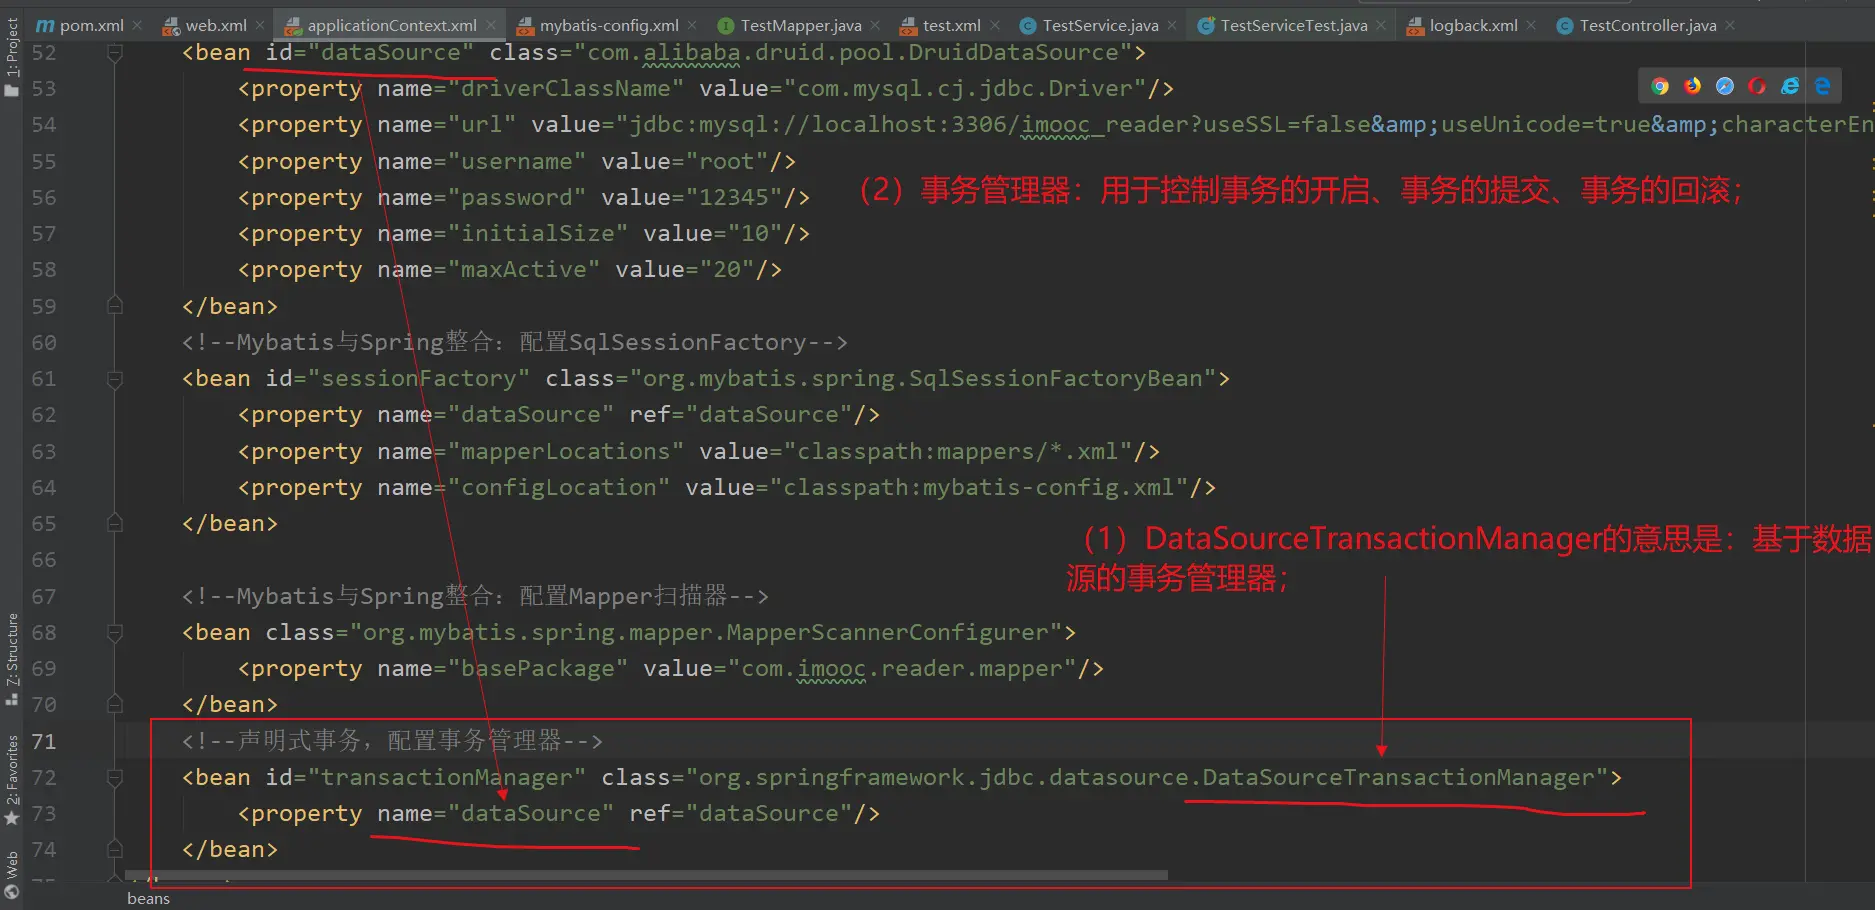Click the 'root' username value
This screenshot has width=1875, height=910.
727,161
